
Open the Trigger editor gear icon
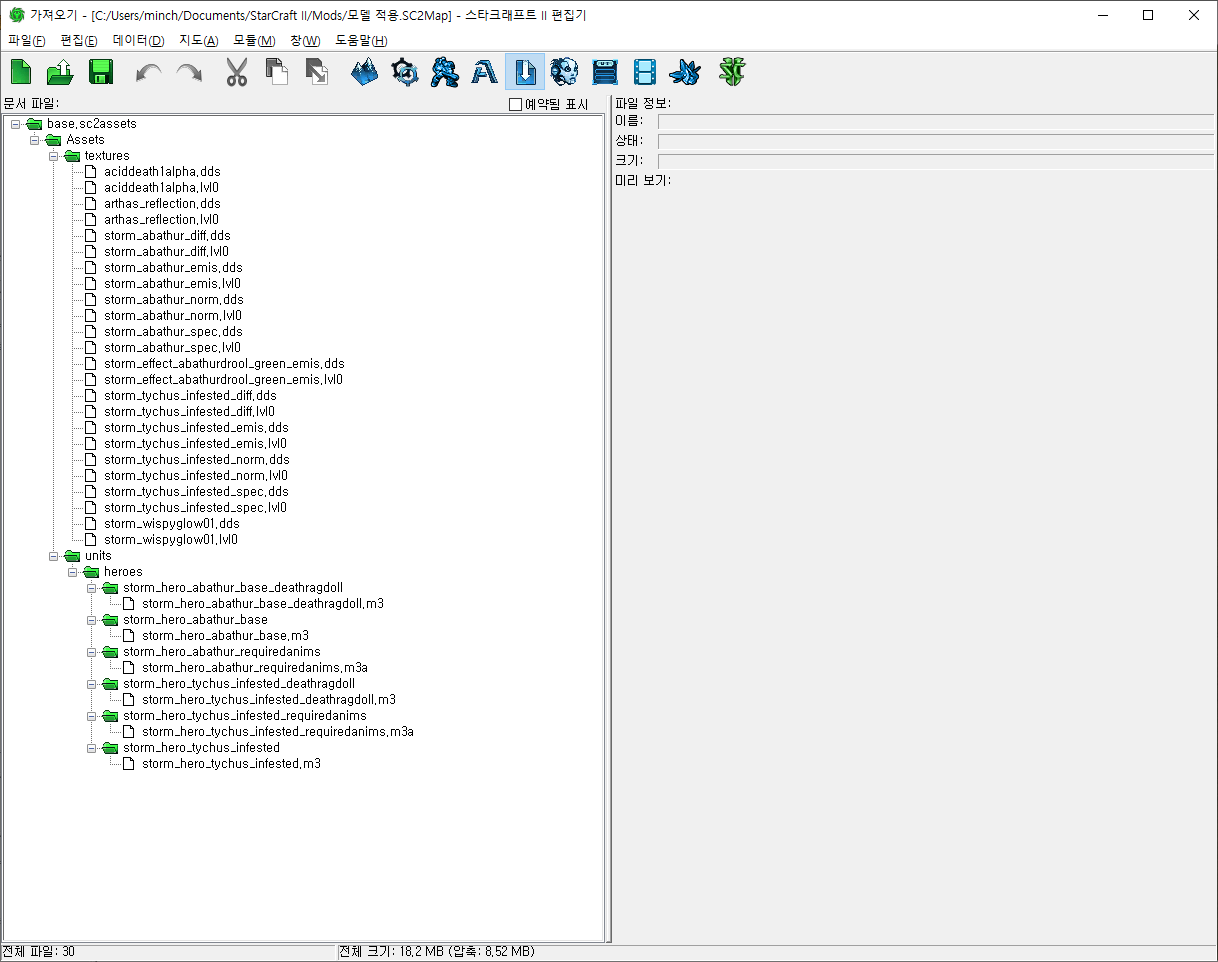pyautogui.click(x=405, y=72)
